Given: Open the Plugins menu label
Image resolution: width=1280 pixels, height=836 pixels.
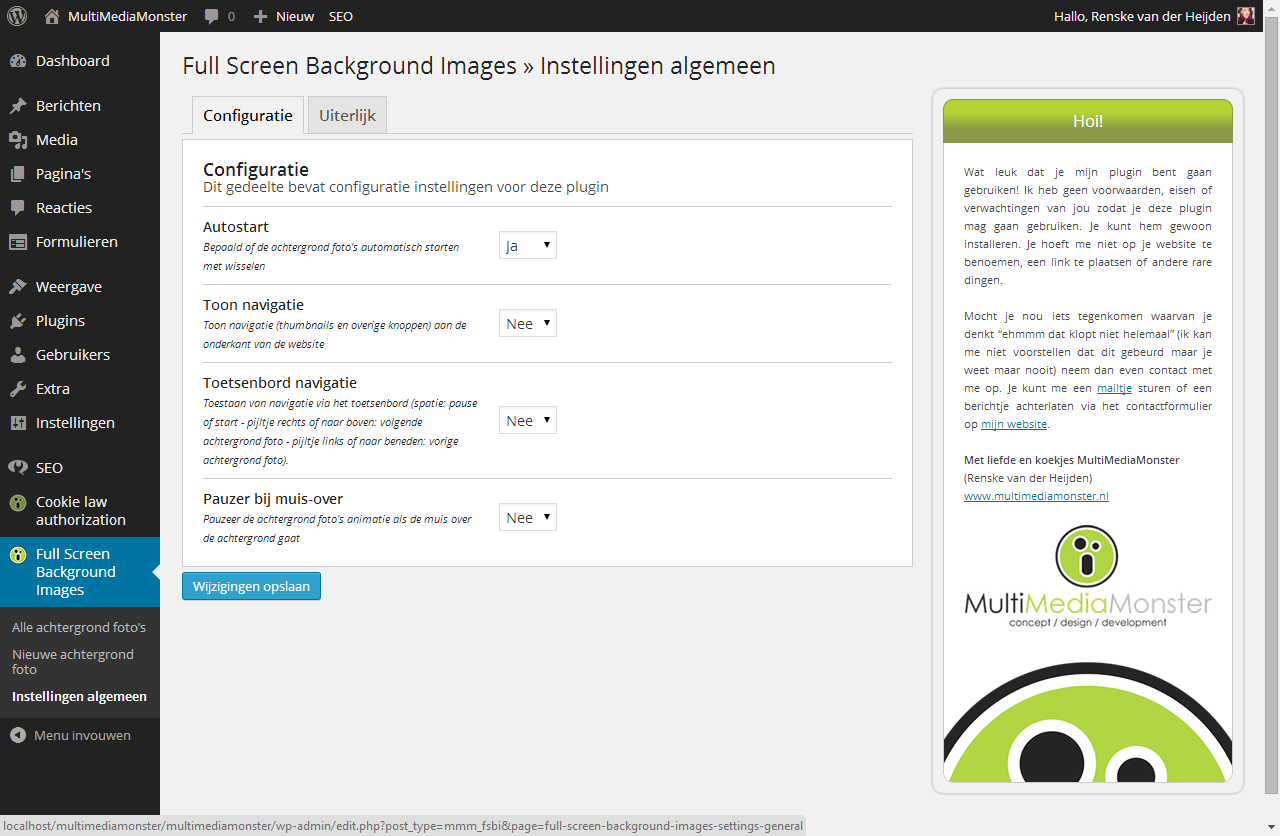Looking at the screenshot, I should coord(60,321).
